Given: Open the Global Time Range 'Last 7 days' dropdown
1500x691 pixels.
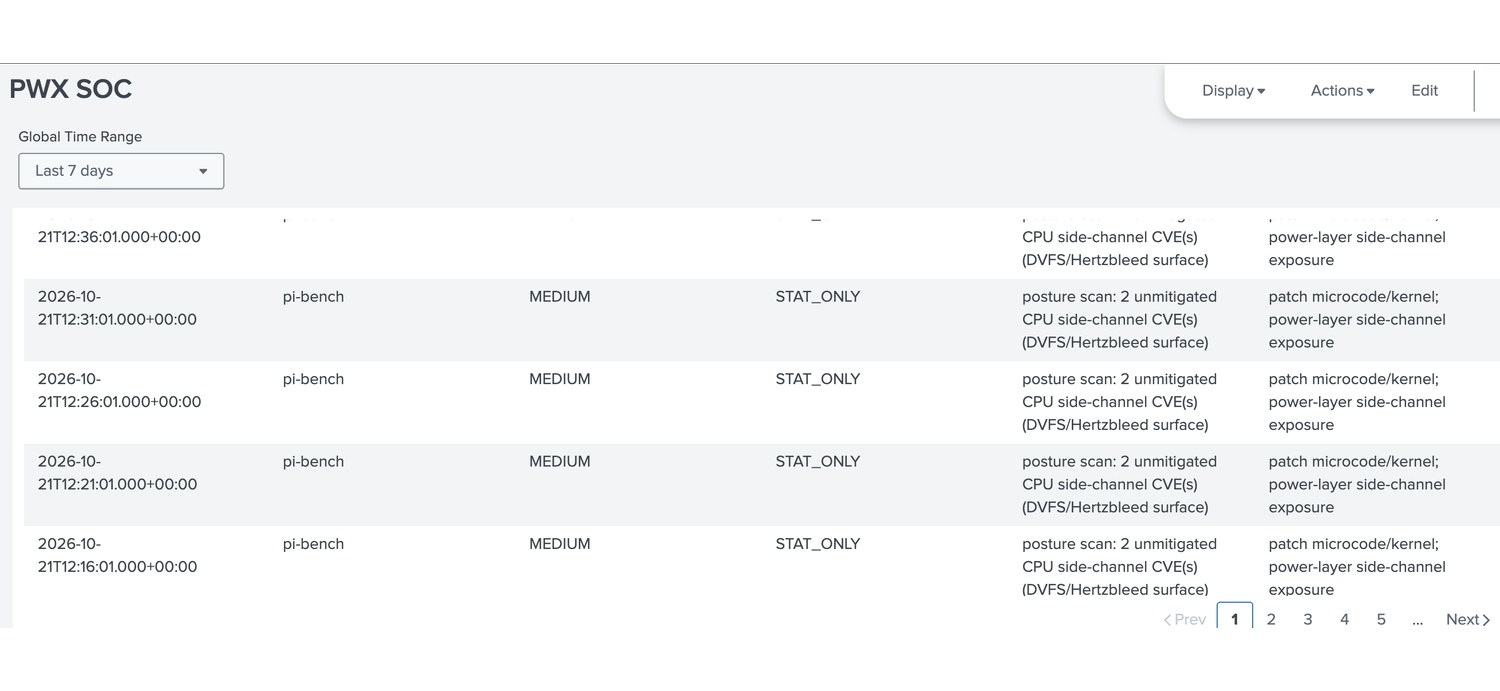Looking at the screenshot, I should (x=121, y=171).
